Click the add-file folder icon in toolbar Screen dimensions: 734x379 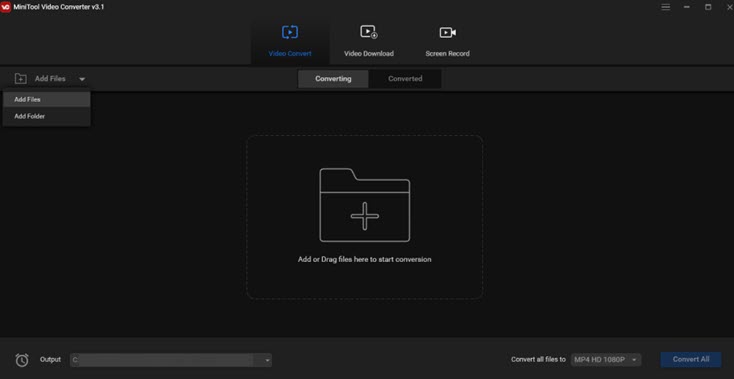(21, 79)
